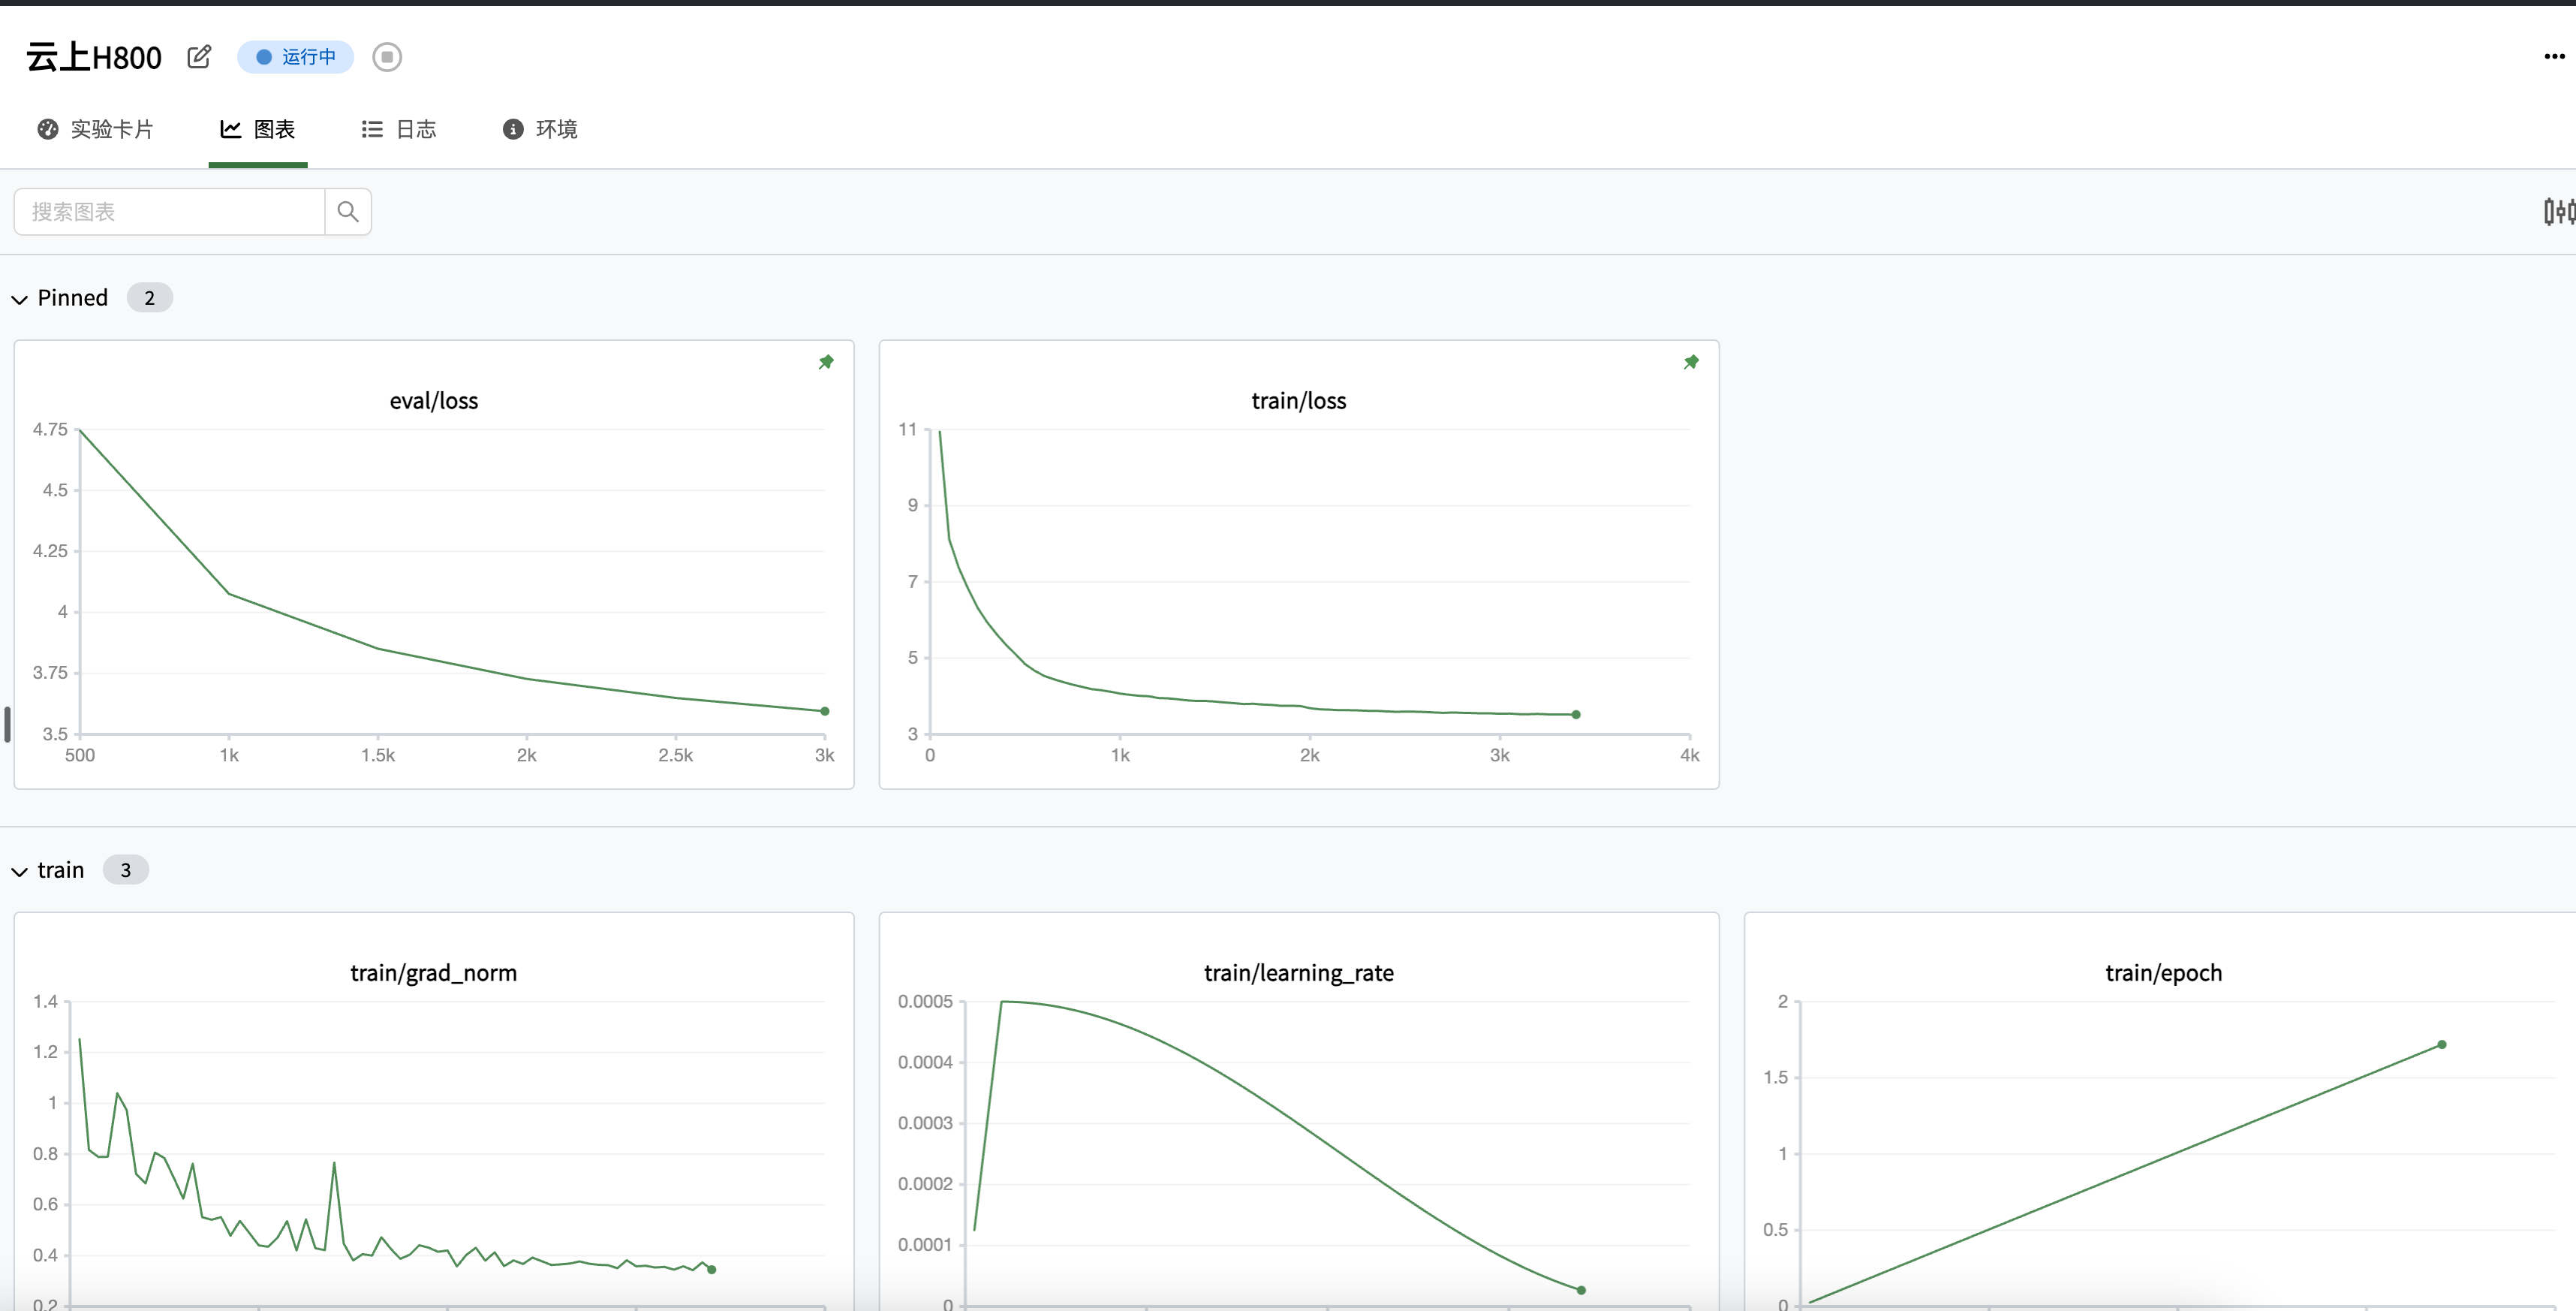Image resolution: width=2576 pixels, height=1311 pixels.
Task: Click the train section label
Action: coord(61,870)
